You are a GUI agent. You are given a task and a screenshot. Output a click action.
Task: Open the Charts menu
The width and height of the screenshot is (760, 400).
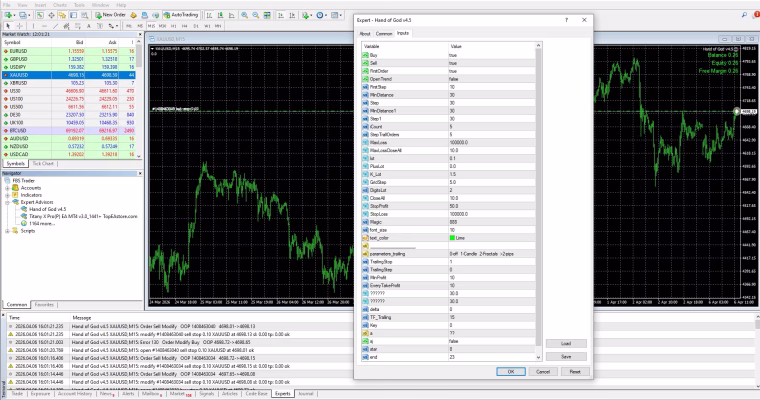[x=60, y=5]
